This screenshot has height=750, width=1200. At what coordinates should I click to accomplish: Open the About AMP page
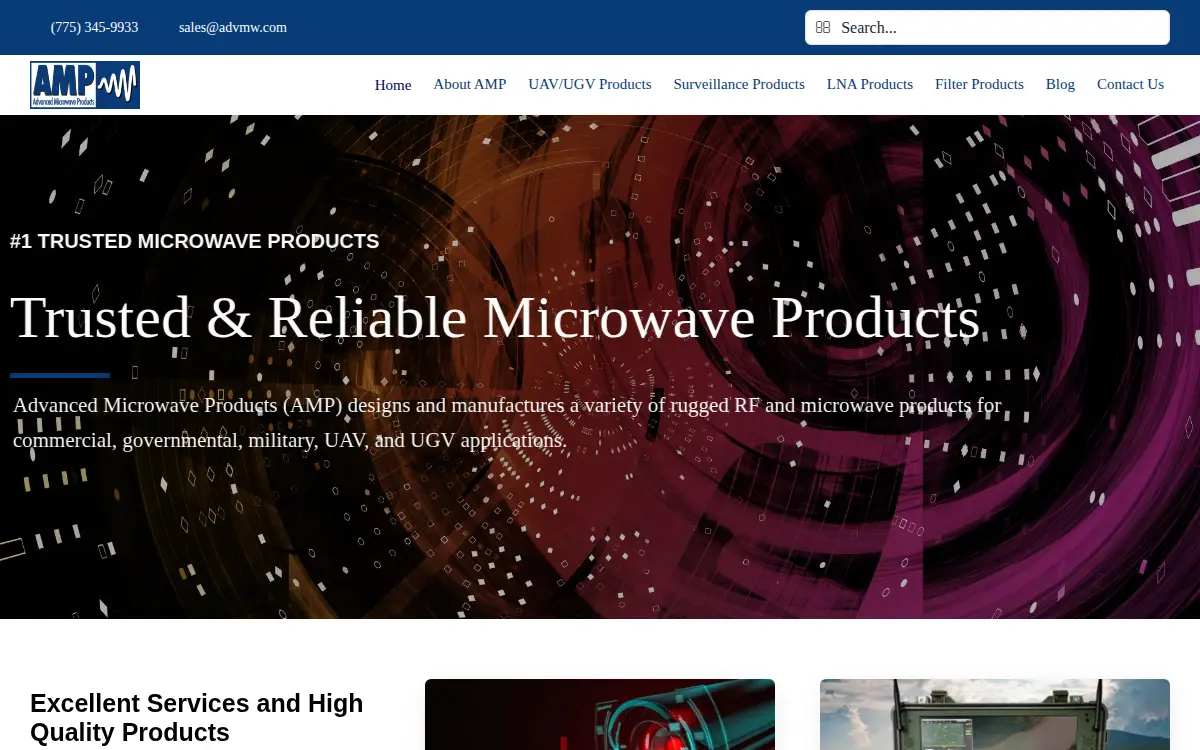[x=470, y=84]
